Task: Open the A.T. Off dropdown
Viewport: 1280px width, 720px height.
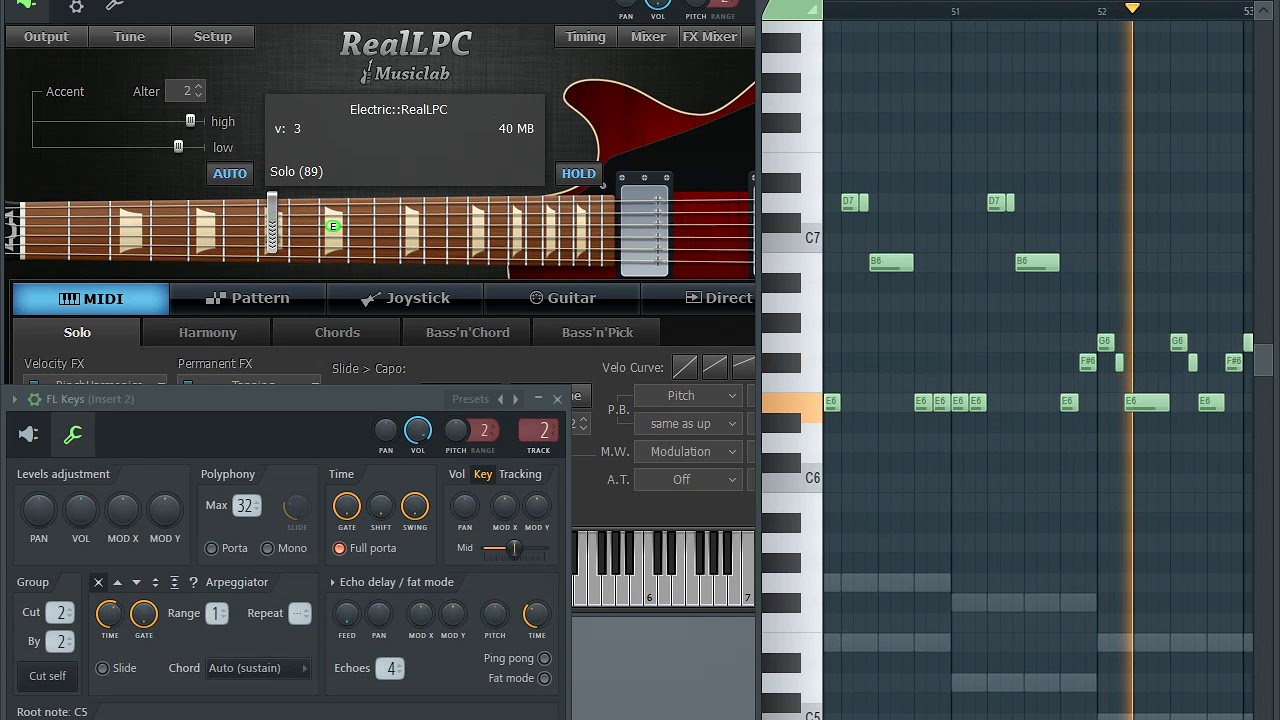Action: pyautogui.click(x=689, y=480)
